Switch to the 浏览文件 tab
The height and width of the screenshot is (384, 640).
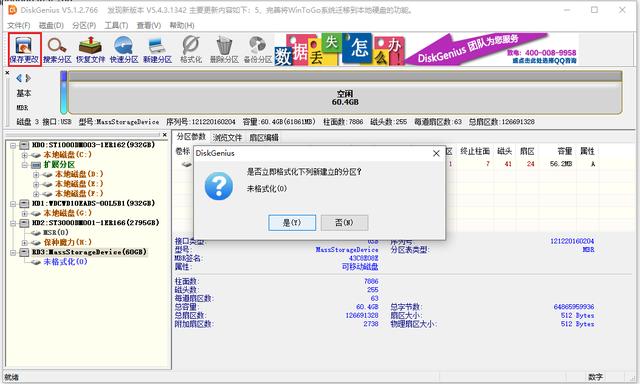[227, 138]
